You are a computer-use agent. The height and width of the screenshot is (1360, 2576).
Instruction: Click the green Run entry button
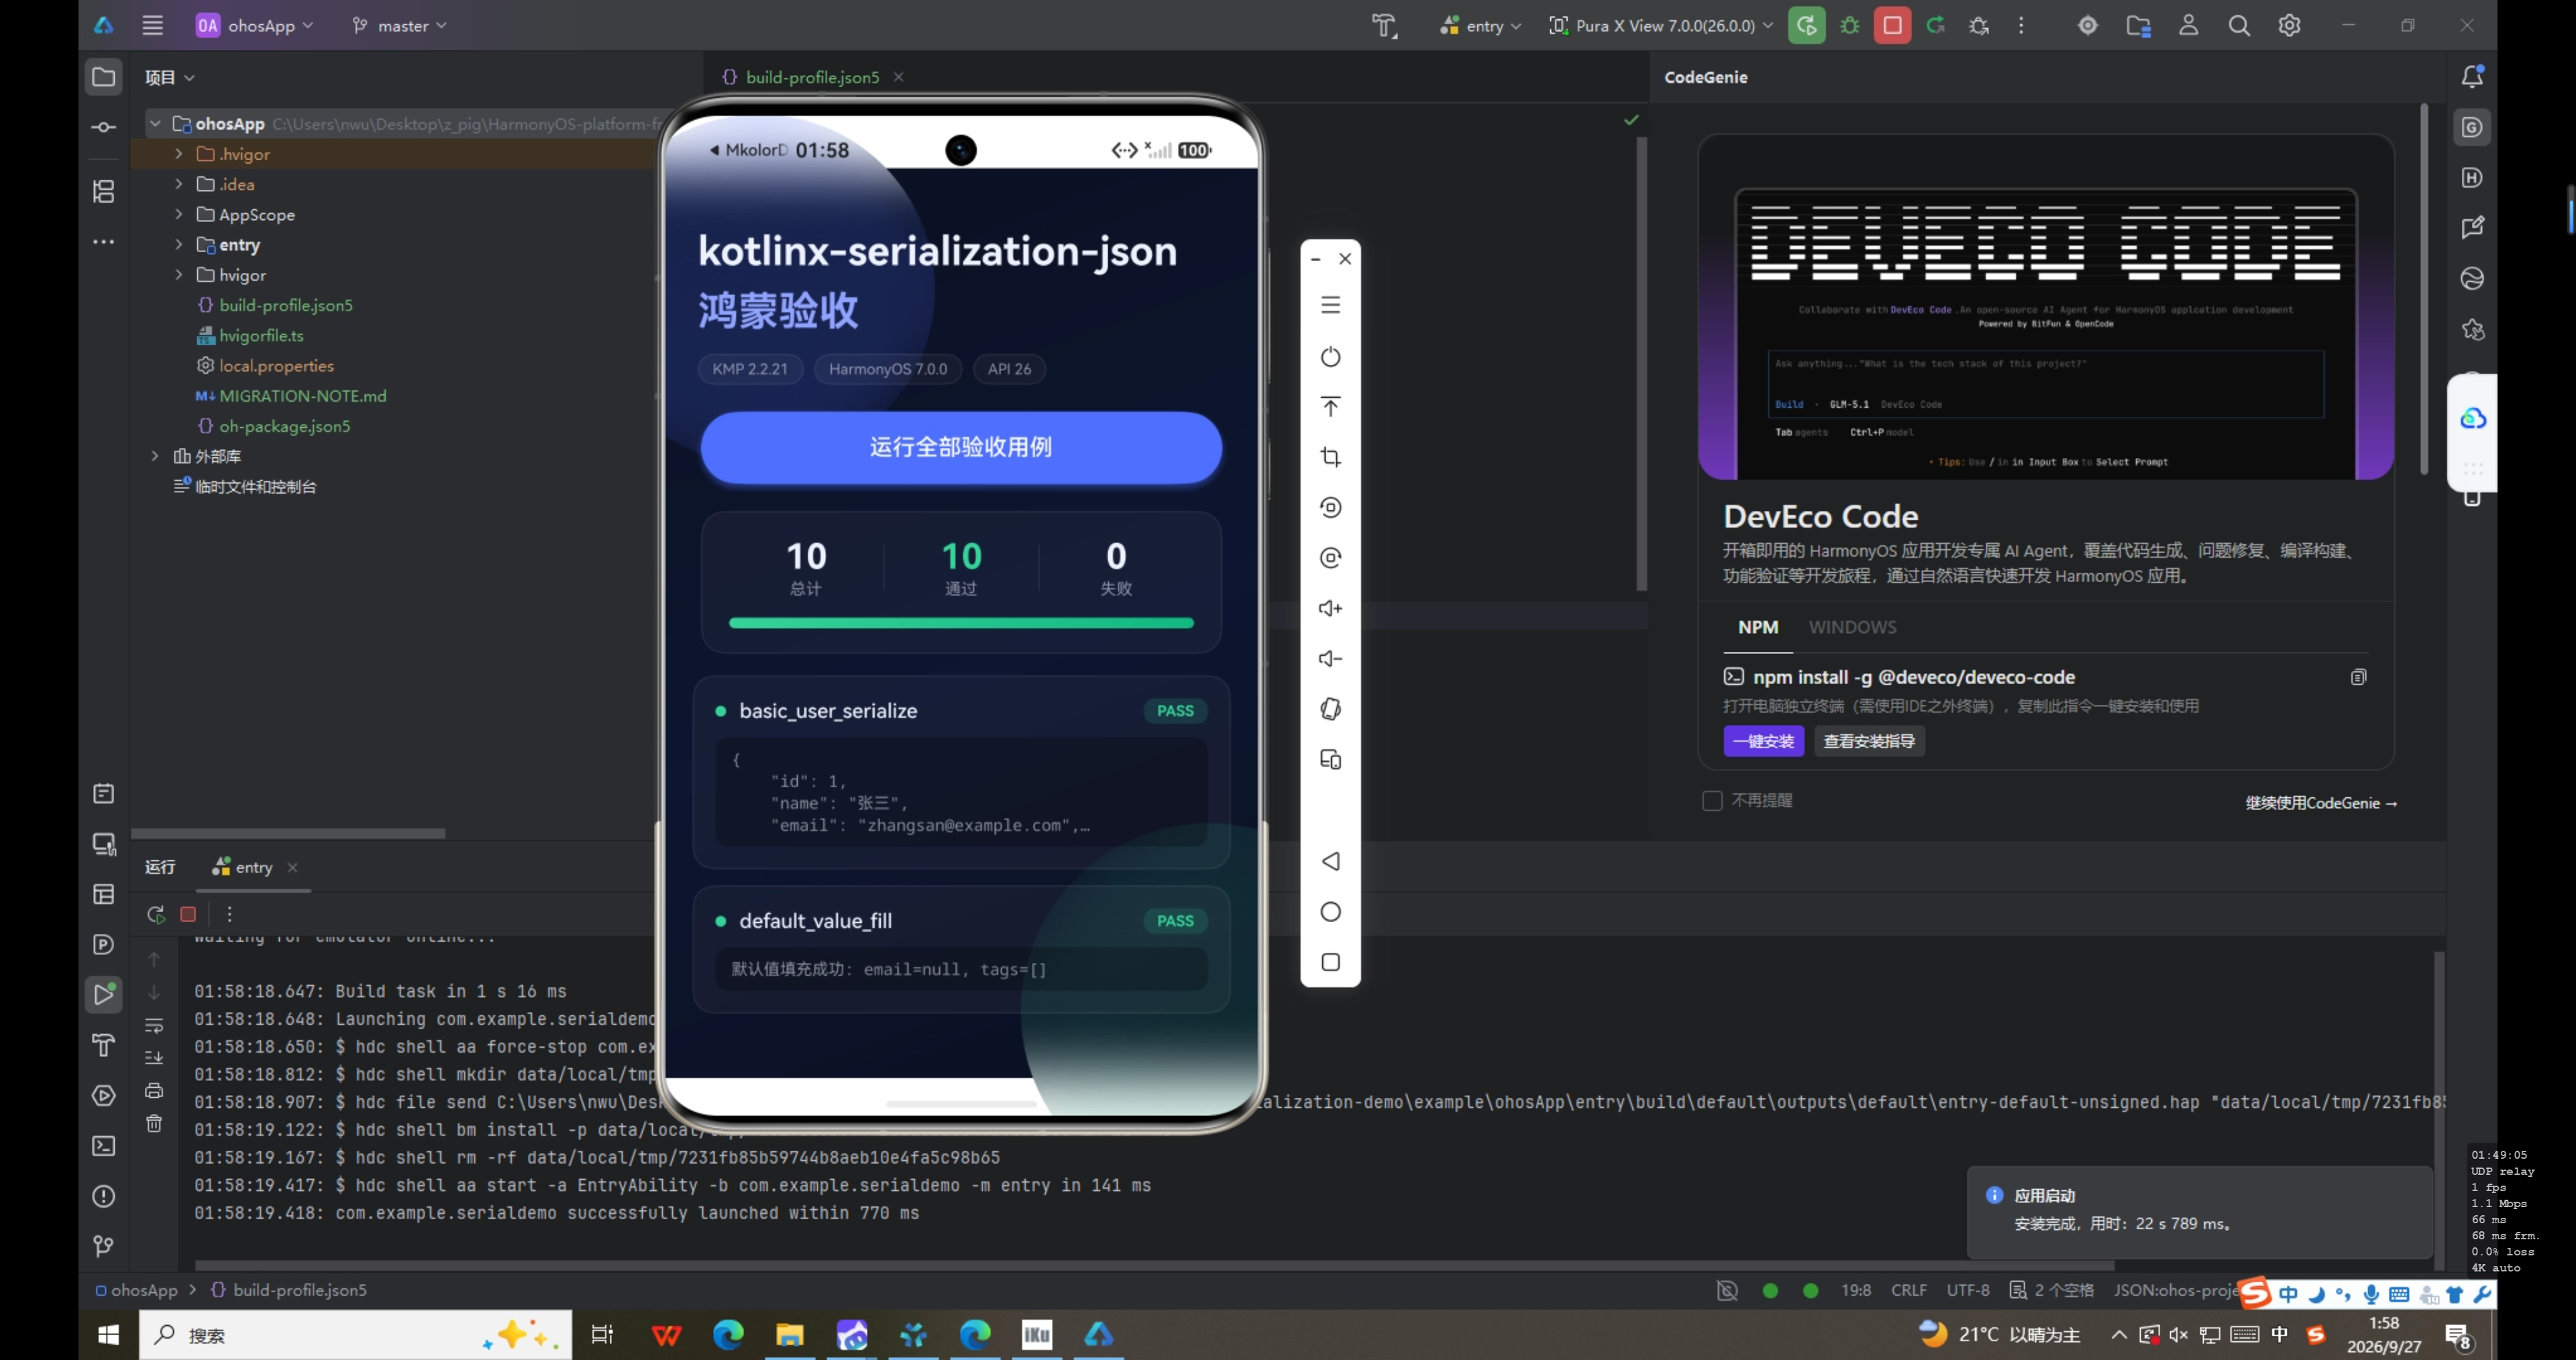tap(1806, 25)
